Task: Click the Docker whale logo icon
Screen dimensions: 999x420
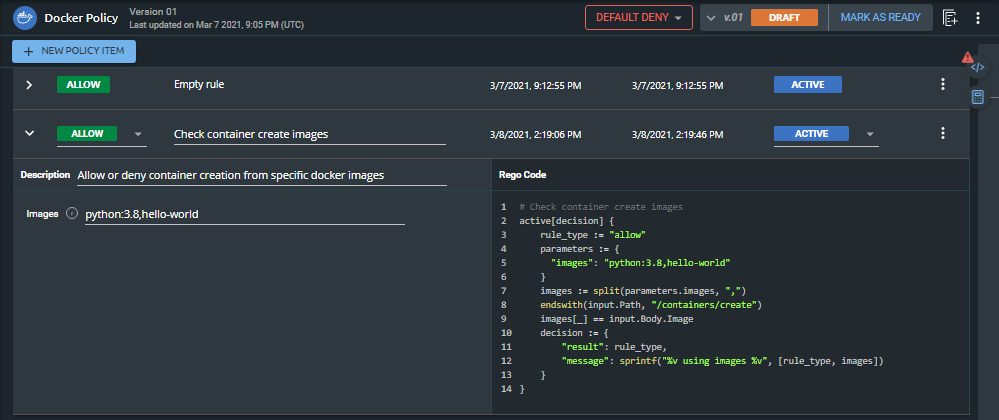Action: click(x=24, y=18)
